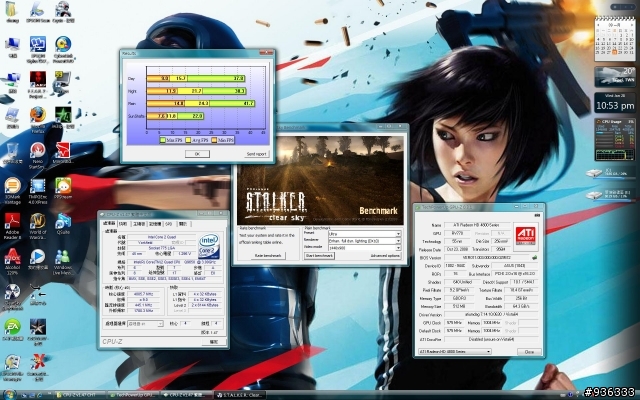This screenshot has width=640, height=400.
Task: Switch to the TechPowerUp GPU-Z taskbar button
Action: [x=133, y=395]
